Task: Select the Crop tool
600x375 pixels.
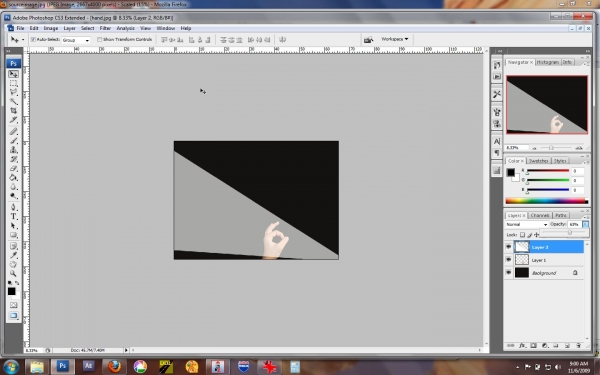Action: pos(13,111)
